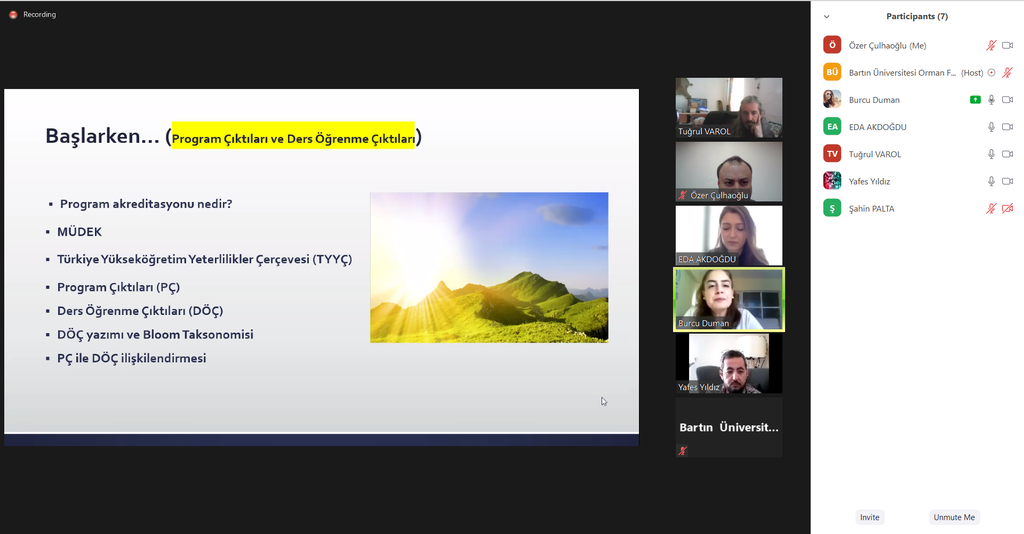The image size is (1024, 534).
Task: Toggle the host's muted microphone icon
Action: click(x=1007, y=73)
